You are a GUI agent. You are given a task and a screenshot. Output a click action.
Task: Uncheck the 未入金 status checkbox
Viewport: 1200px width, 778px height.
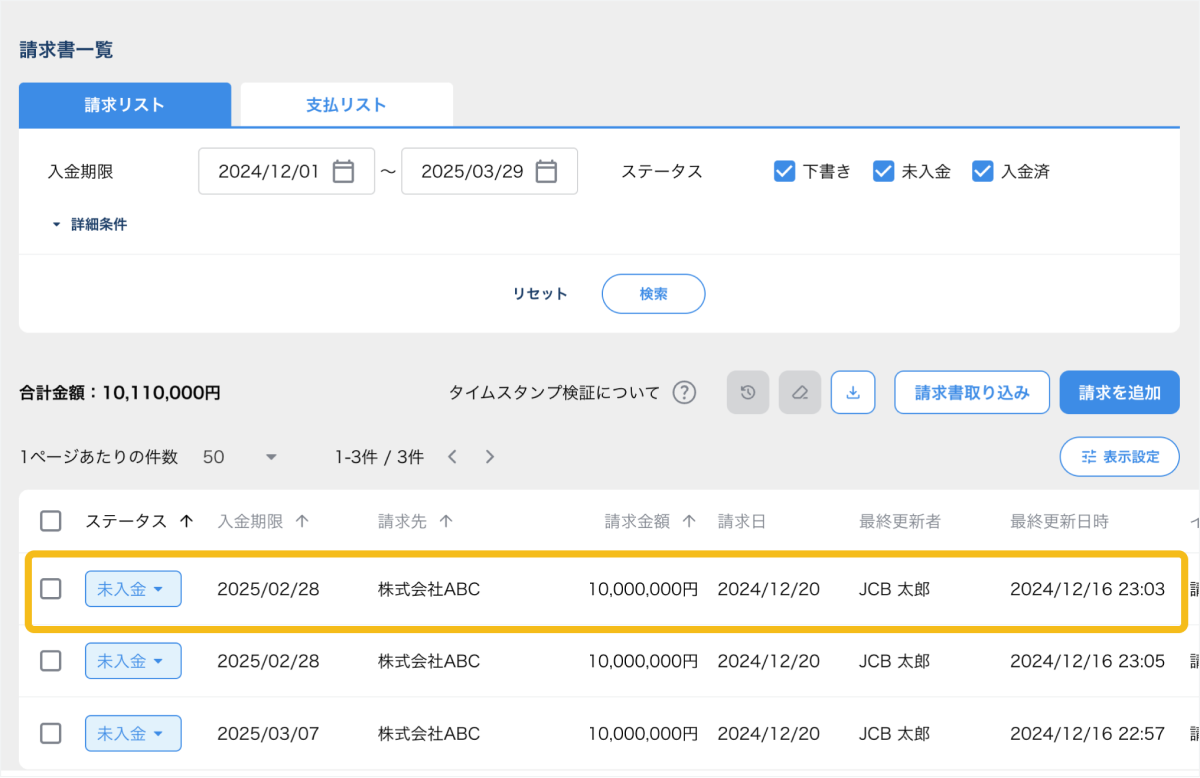click(883, 171)
